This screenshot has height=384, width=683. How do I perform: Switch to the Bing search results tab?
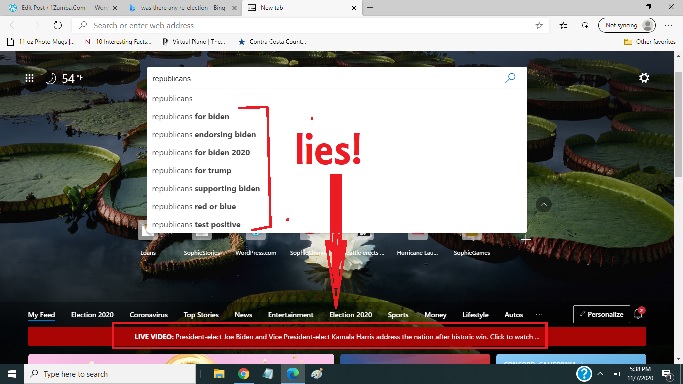click(182, 7)
